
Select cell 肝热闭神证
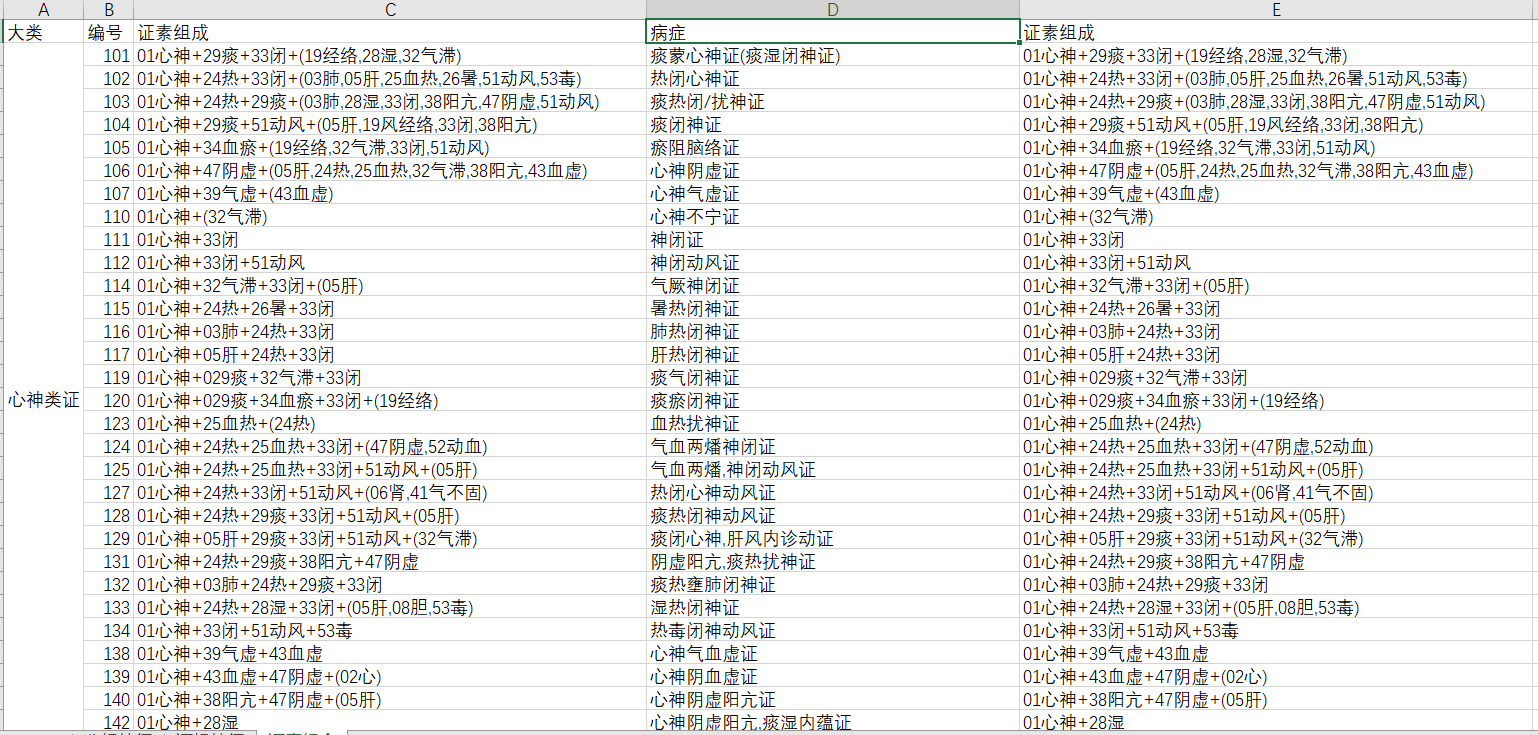pyautogui.click(x=833, y=355)
